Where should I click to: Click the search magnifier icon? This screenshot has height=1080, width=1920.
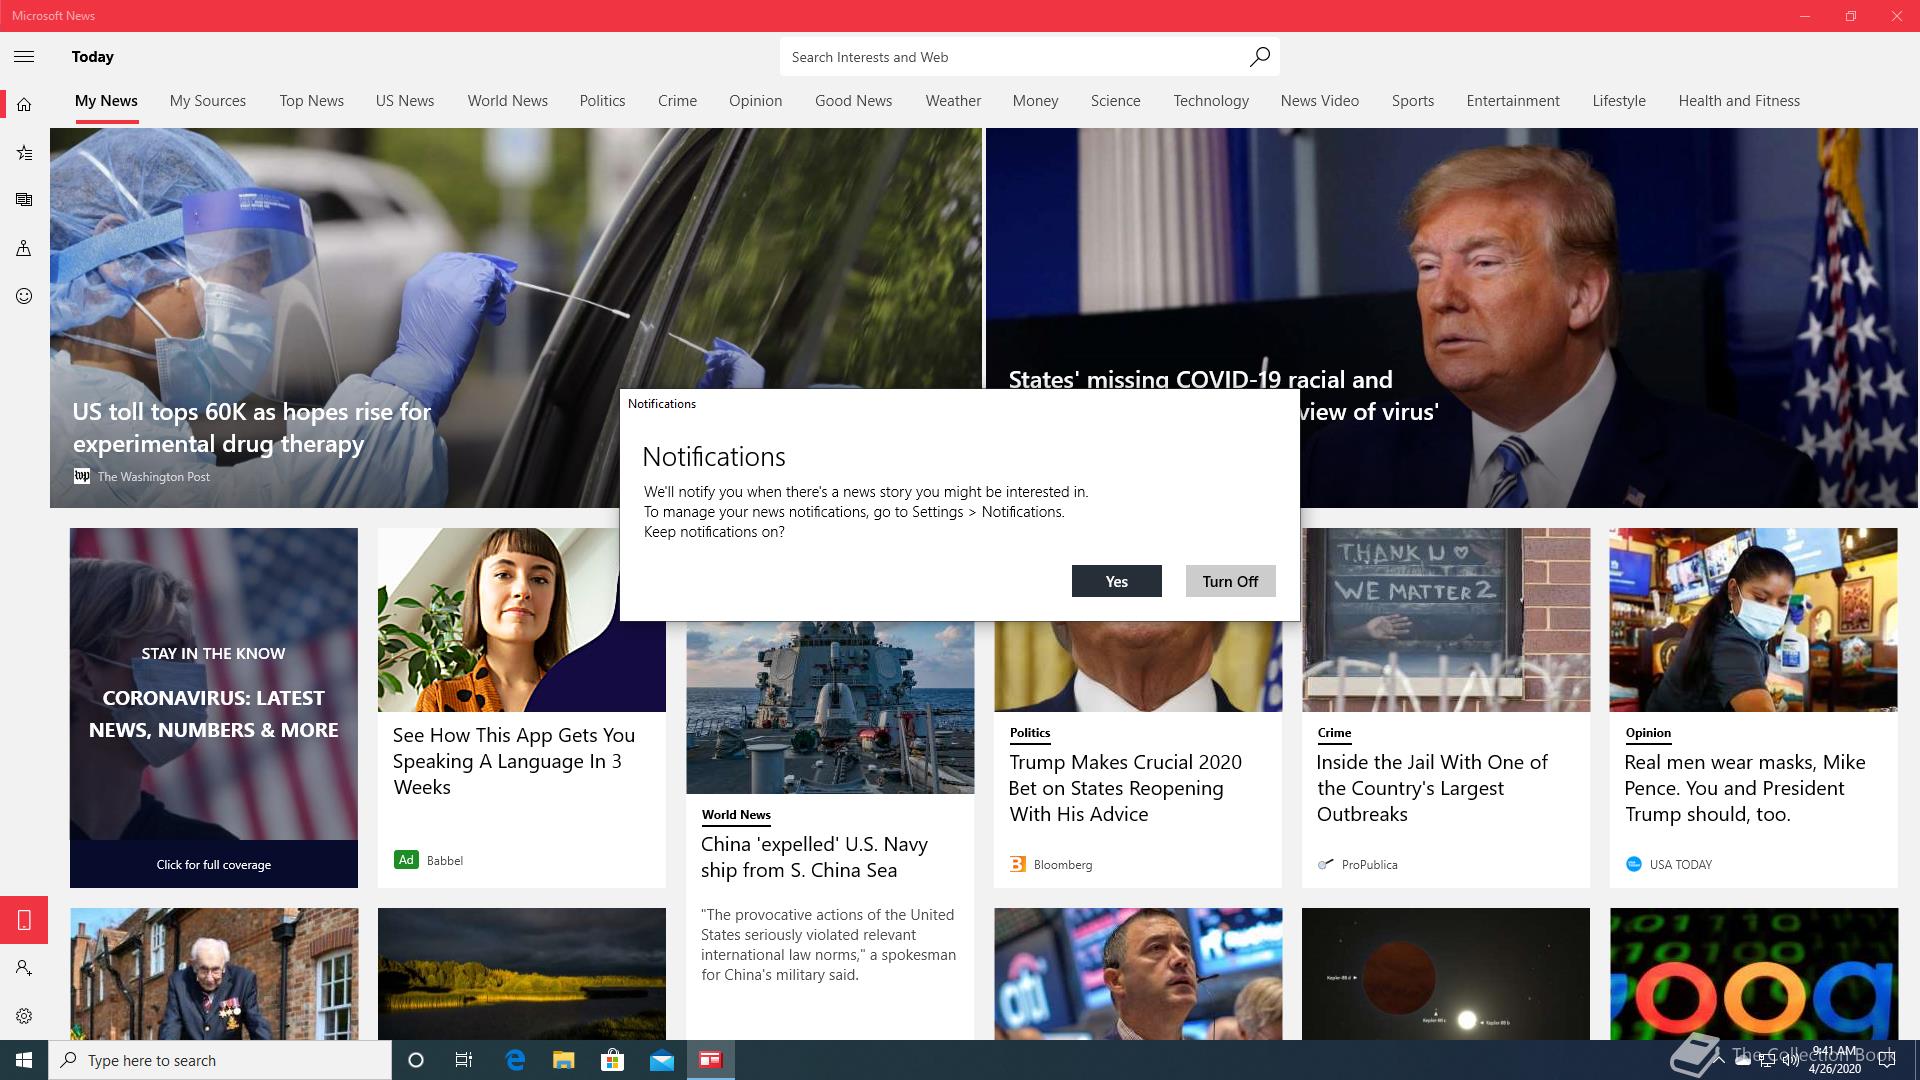pyautogui.click(x=1259, y=57)
